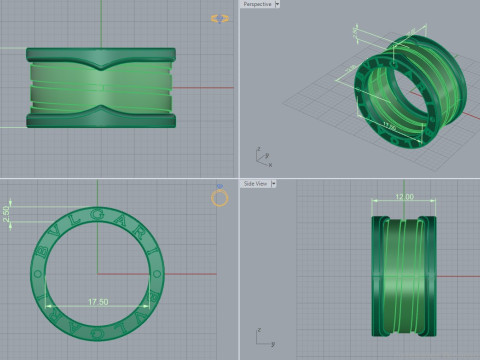The image size is (480, 360).
Task: Activate the Side View viewport title label
Action: [255, 184]
